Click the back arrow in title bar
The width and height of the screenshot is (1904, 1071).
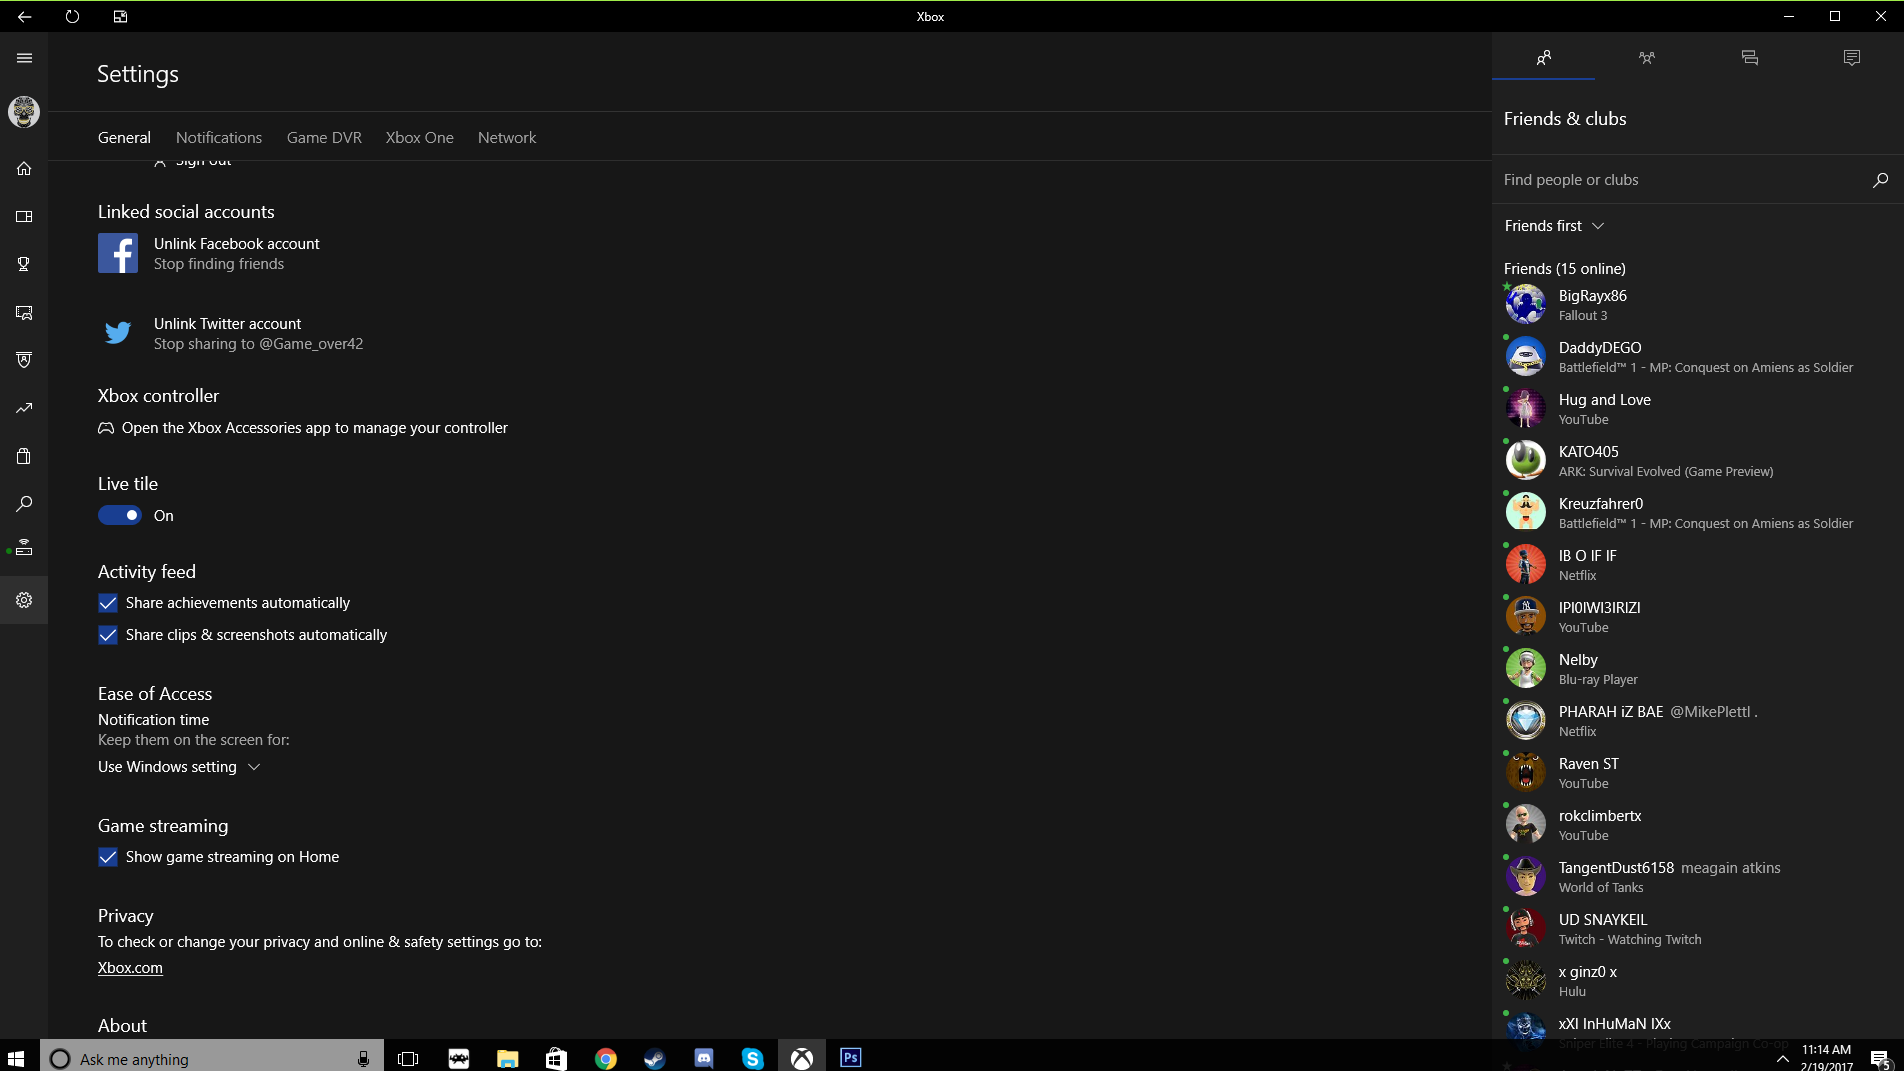(x=24, y=16)
